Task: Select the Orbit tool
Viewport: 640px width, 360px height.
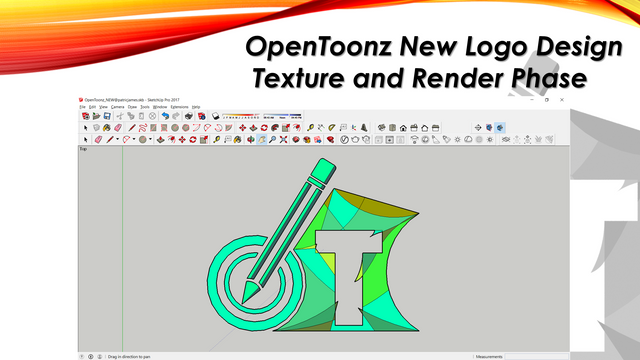Action: [251, 140]
